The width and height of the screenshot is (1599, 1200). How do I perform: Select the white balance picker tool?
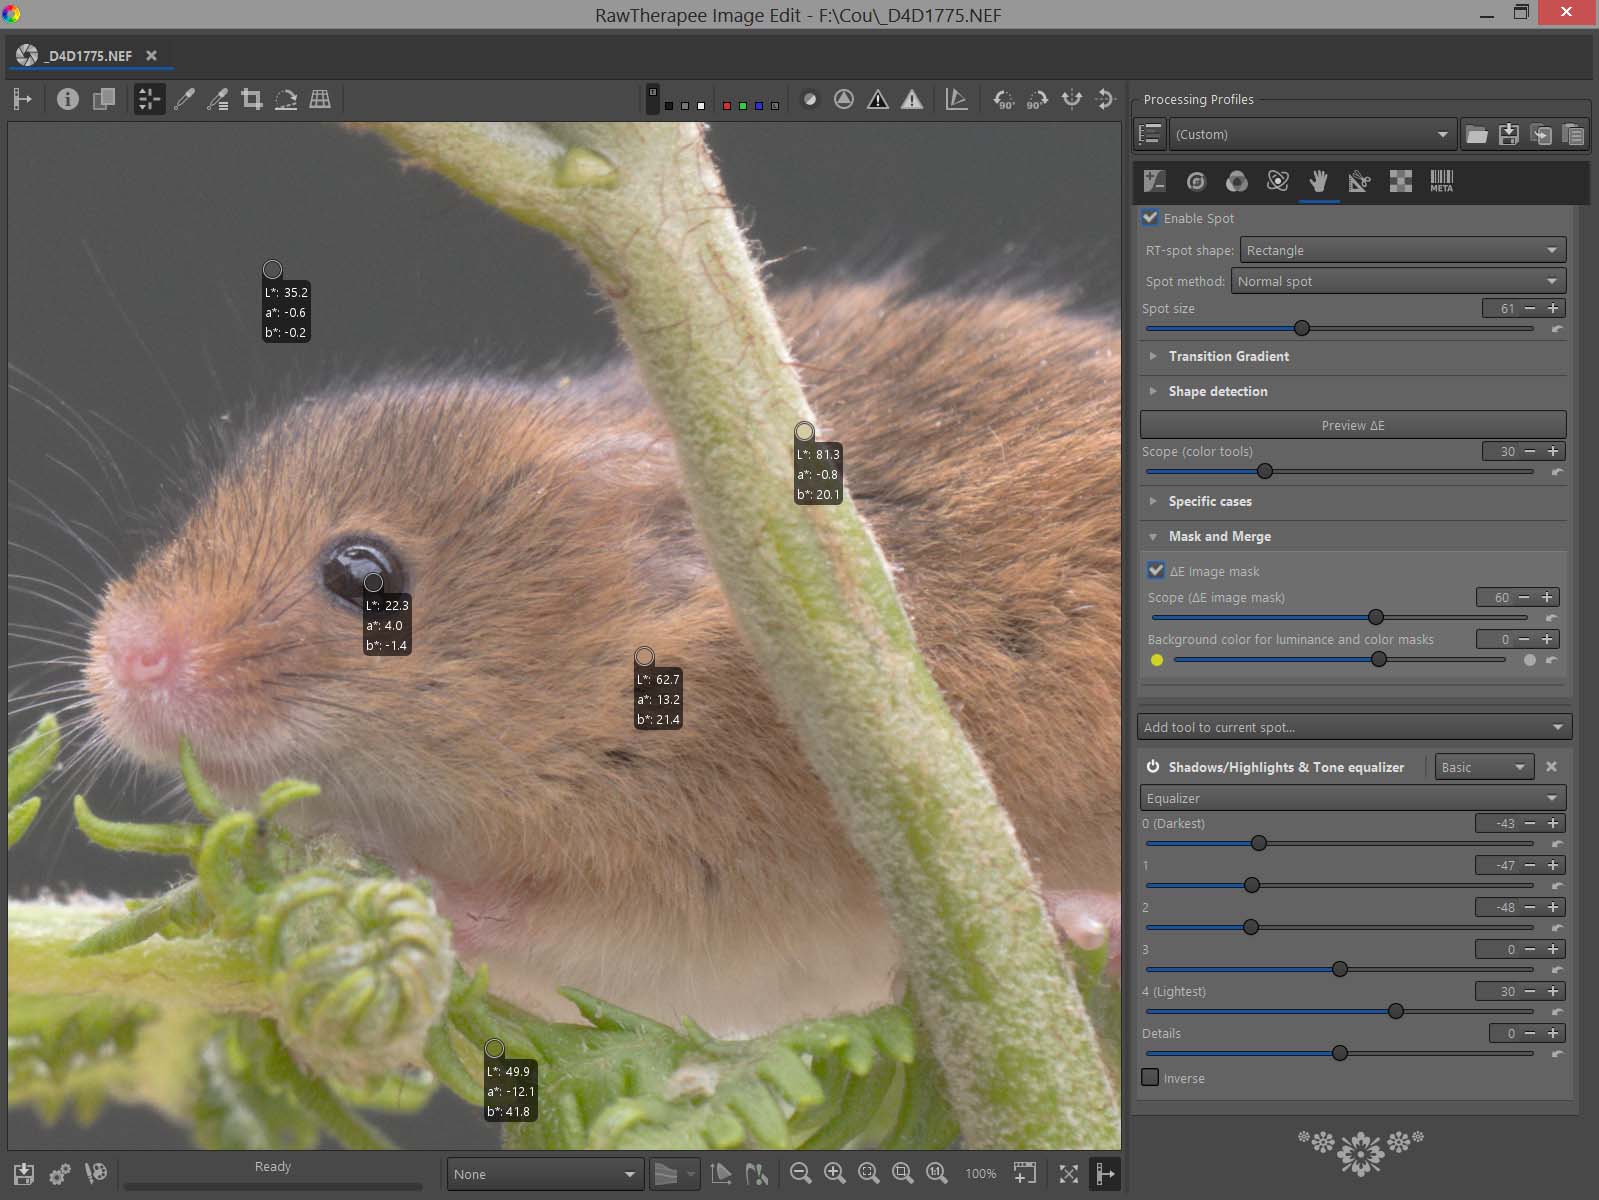(x=184, y=99)
